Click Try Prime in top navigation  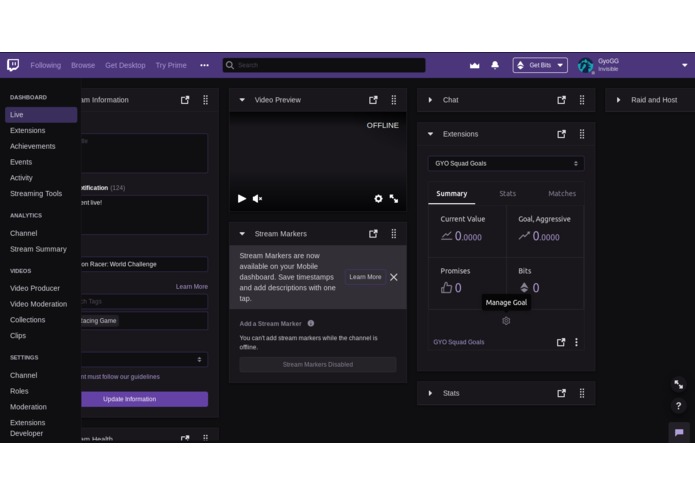pos(171,65)
